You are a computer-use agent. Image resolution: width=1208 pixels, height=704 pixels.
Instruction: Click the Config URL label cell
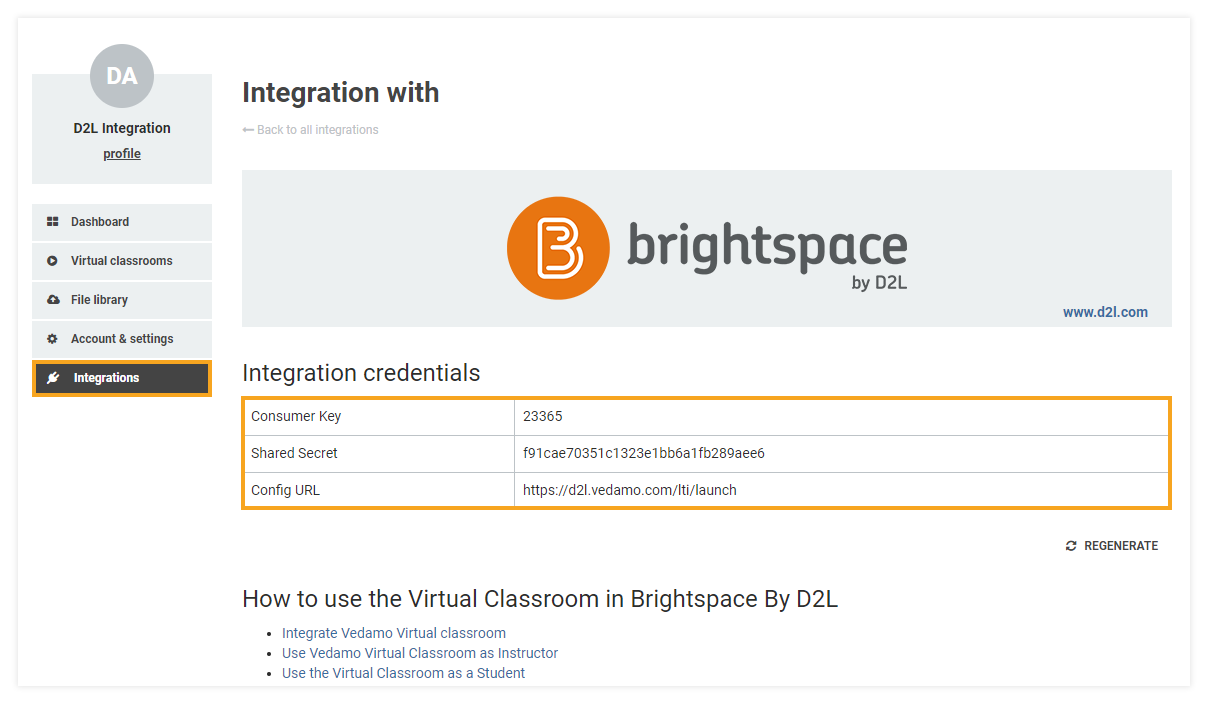tap(379, 490)
